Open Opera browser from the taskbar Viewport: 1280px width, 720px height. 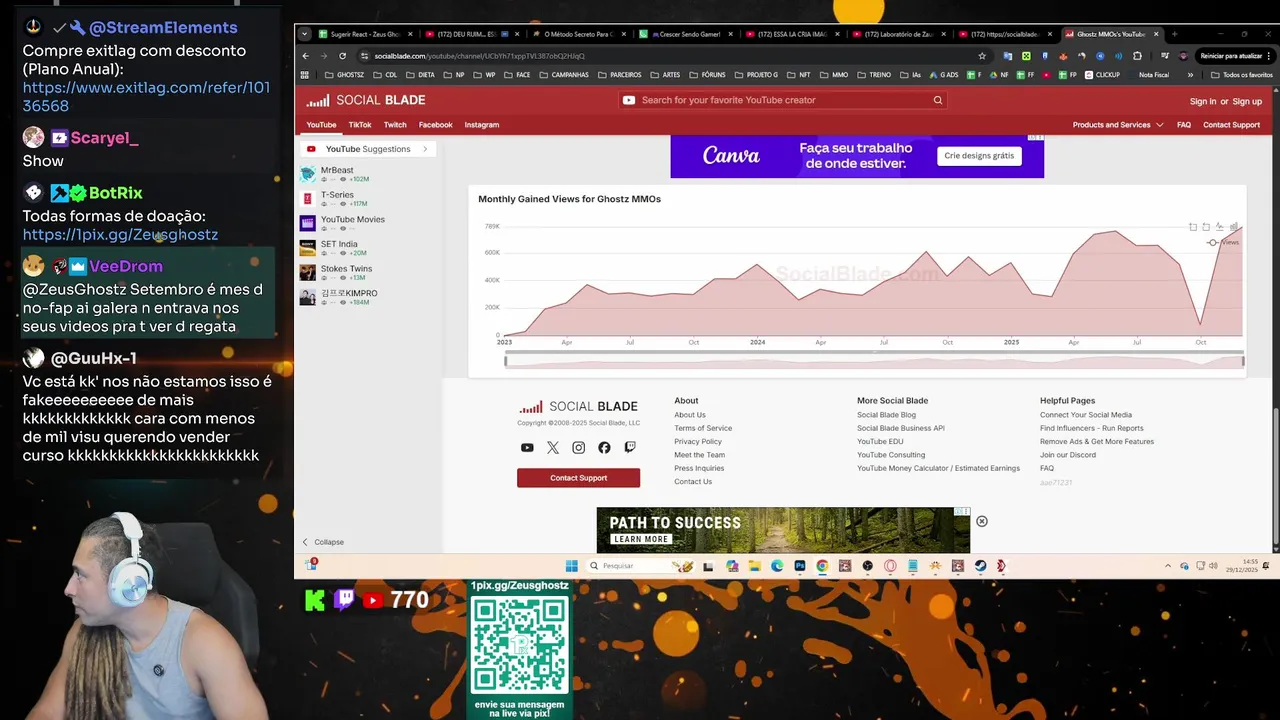tap(890, 566)
